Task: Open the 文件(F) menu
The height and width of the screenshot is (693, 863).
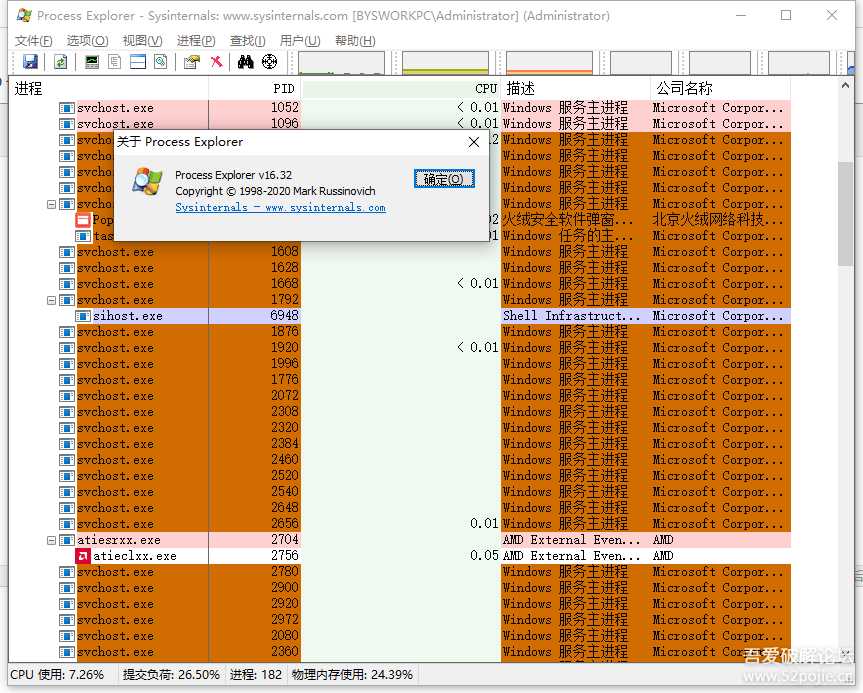Action: 34,41
